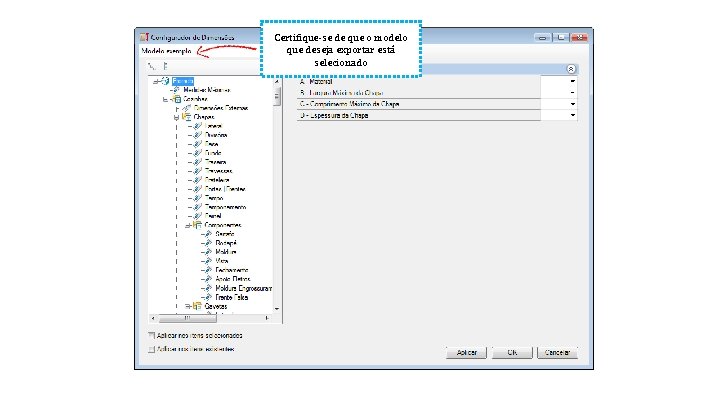Click the Aplicar button
720x405 pixels.
click(467, 353)
